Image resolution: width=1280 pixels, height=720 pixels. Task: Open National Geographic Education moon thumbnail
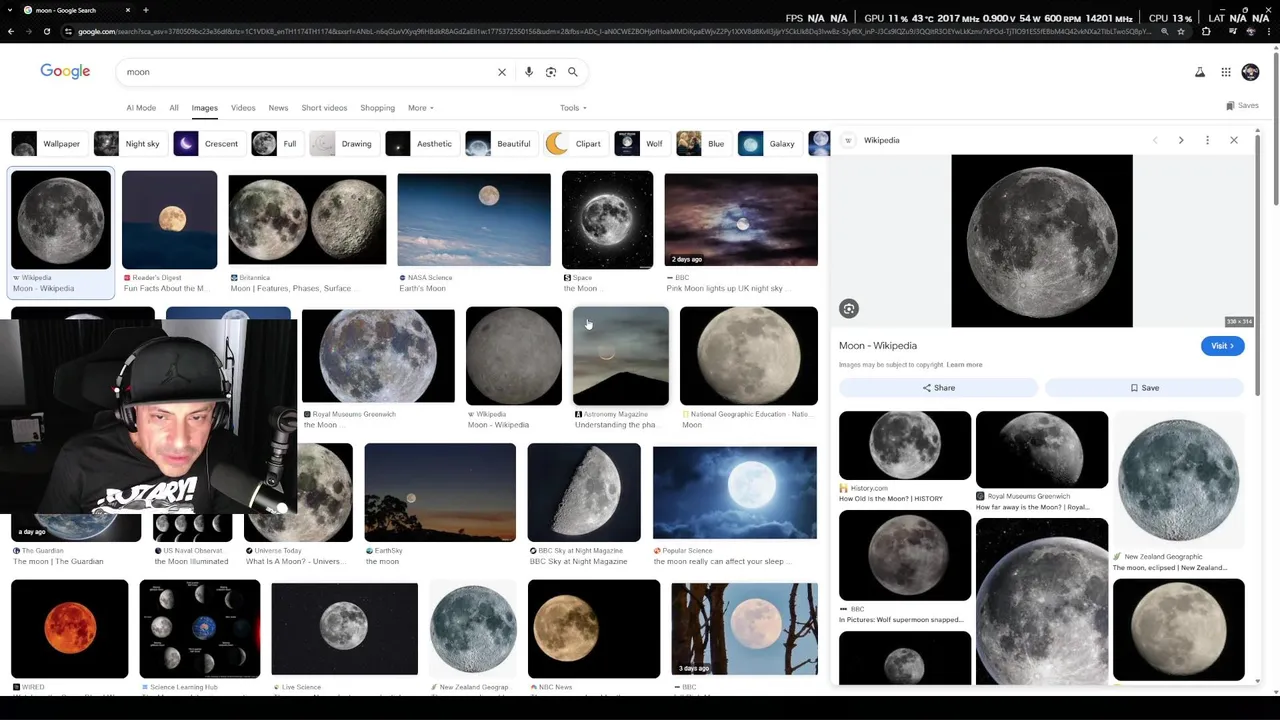point(749,356)
